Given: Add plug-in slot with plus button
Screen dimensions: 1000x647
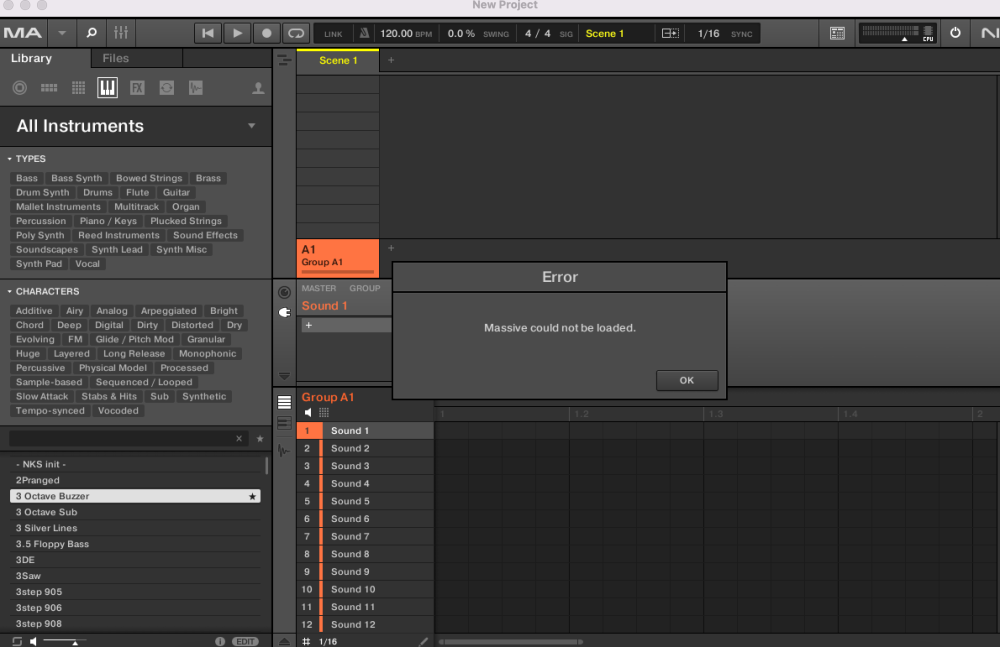Looking at the screenshot, I should pyautogui.click(x=309, y=325).
